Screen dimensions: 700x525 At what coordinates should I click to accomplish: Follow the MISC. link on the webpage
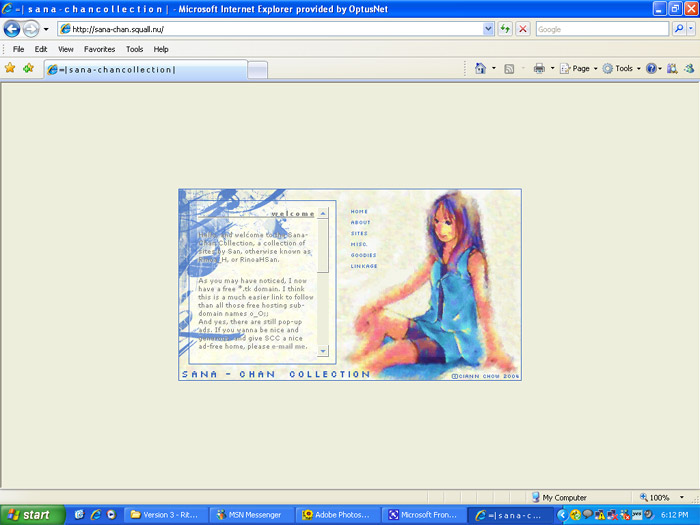click(x=359, y=244)
